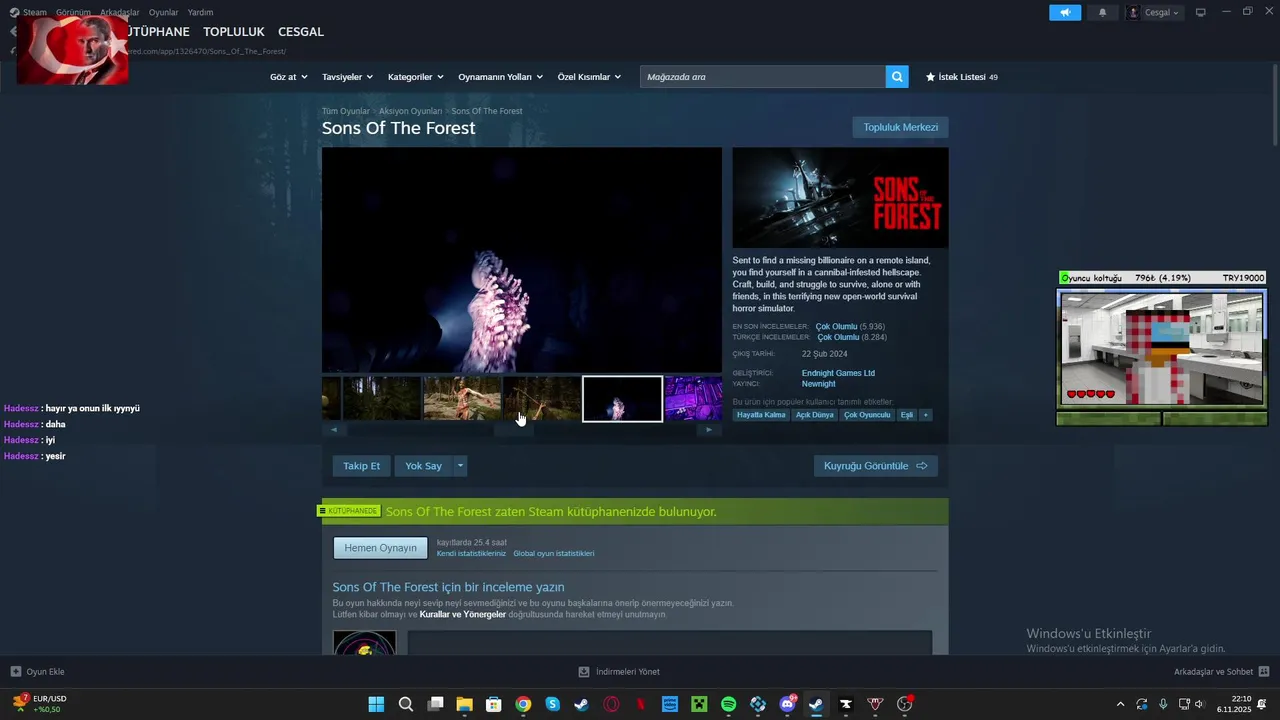Select the Hayatta Kalma tag

pyautogui.click(x=761, y=415)
